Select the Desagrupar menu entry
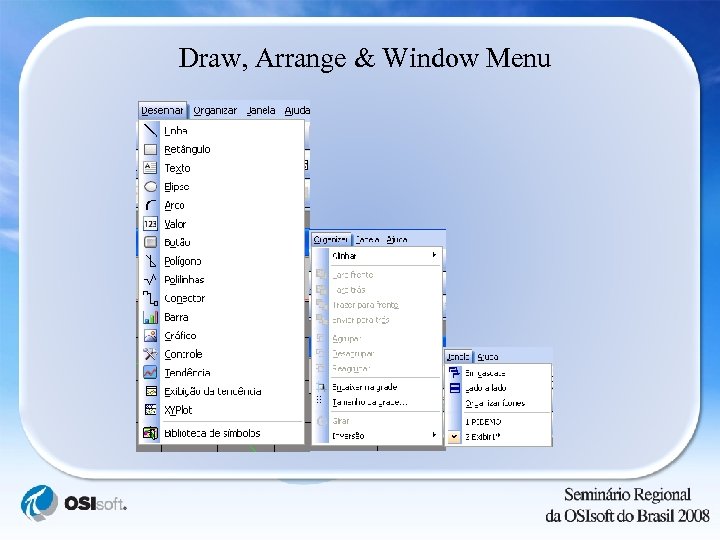 pos(377,354)
